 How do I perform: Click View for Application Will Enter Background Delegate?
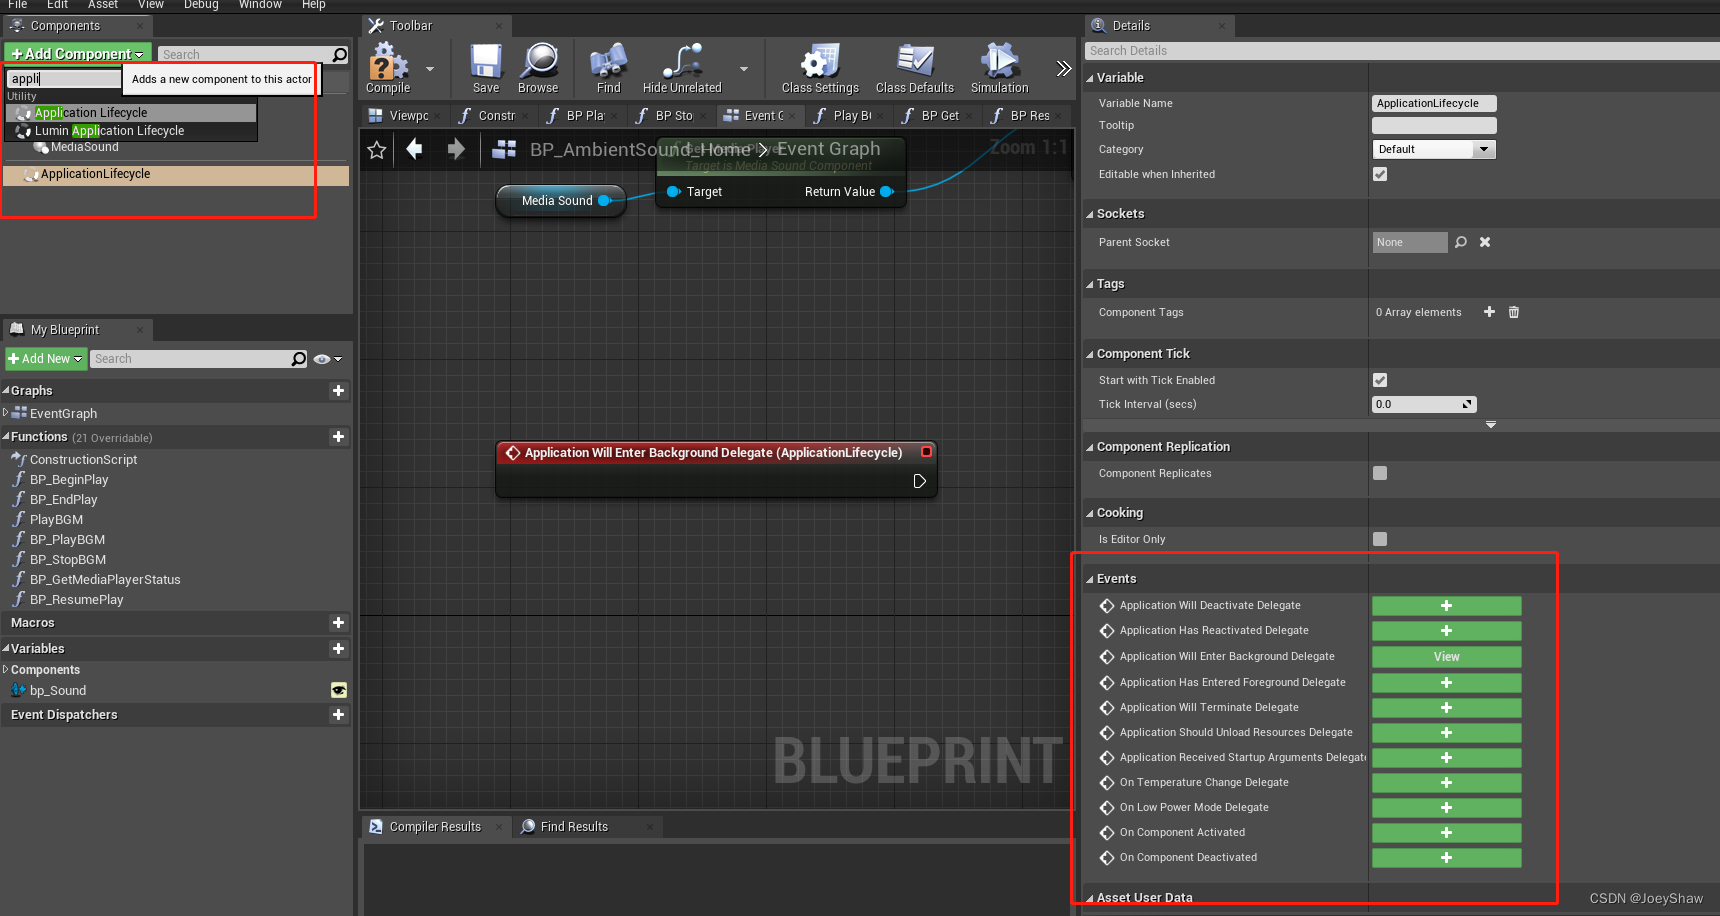pyautogui.click(x=1446, y=656)
